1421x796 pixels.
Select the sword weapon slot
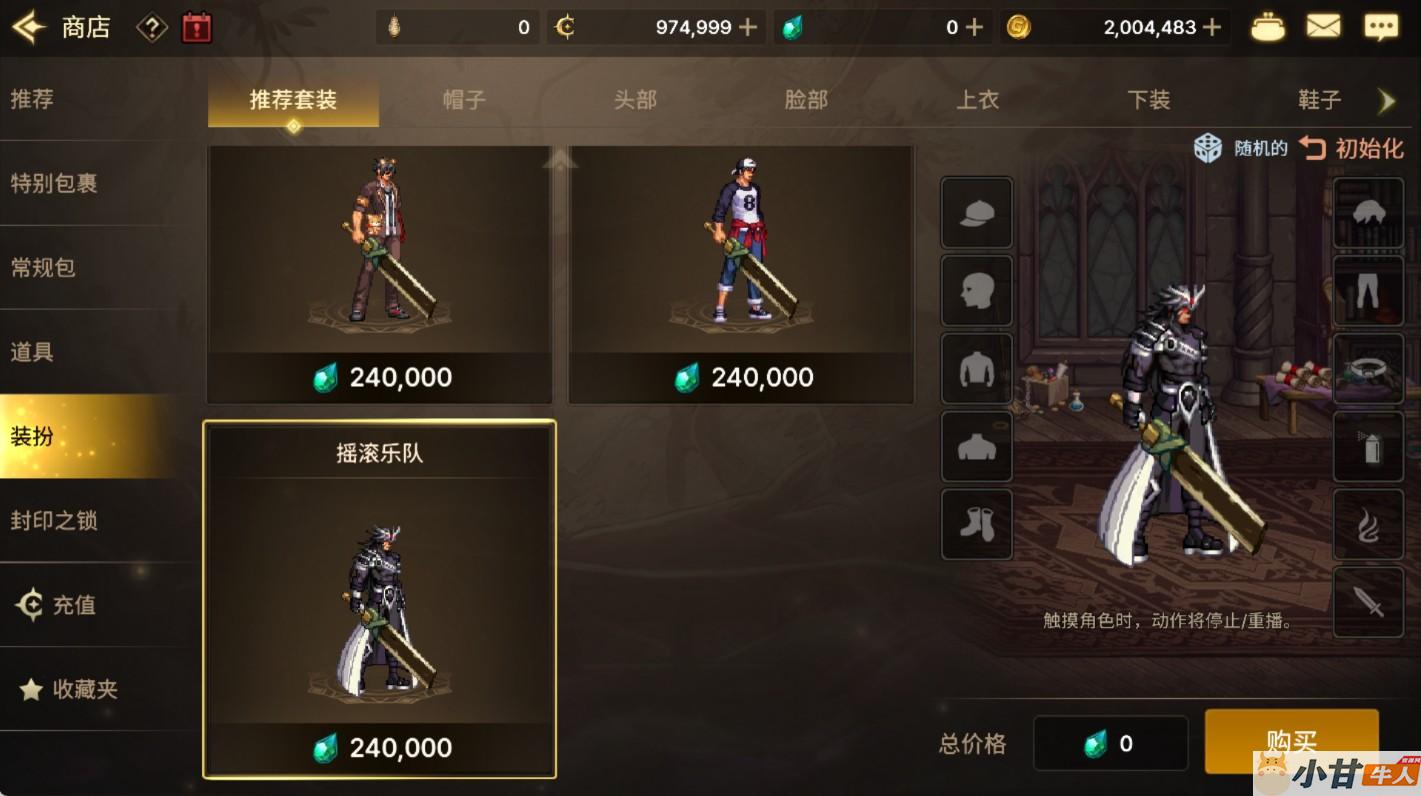click(1368, 602)
